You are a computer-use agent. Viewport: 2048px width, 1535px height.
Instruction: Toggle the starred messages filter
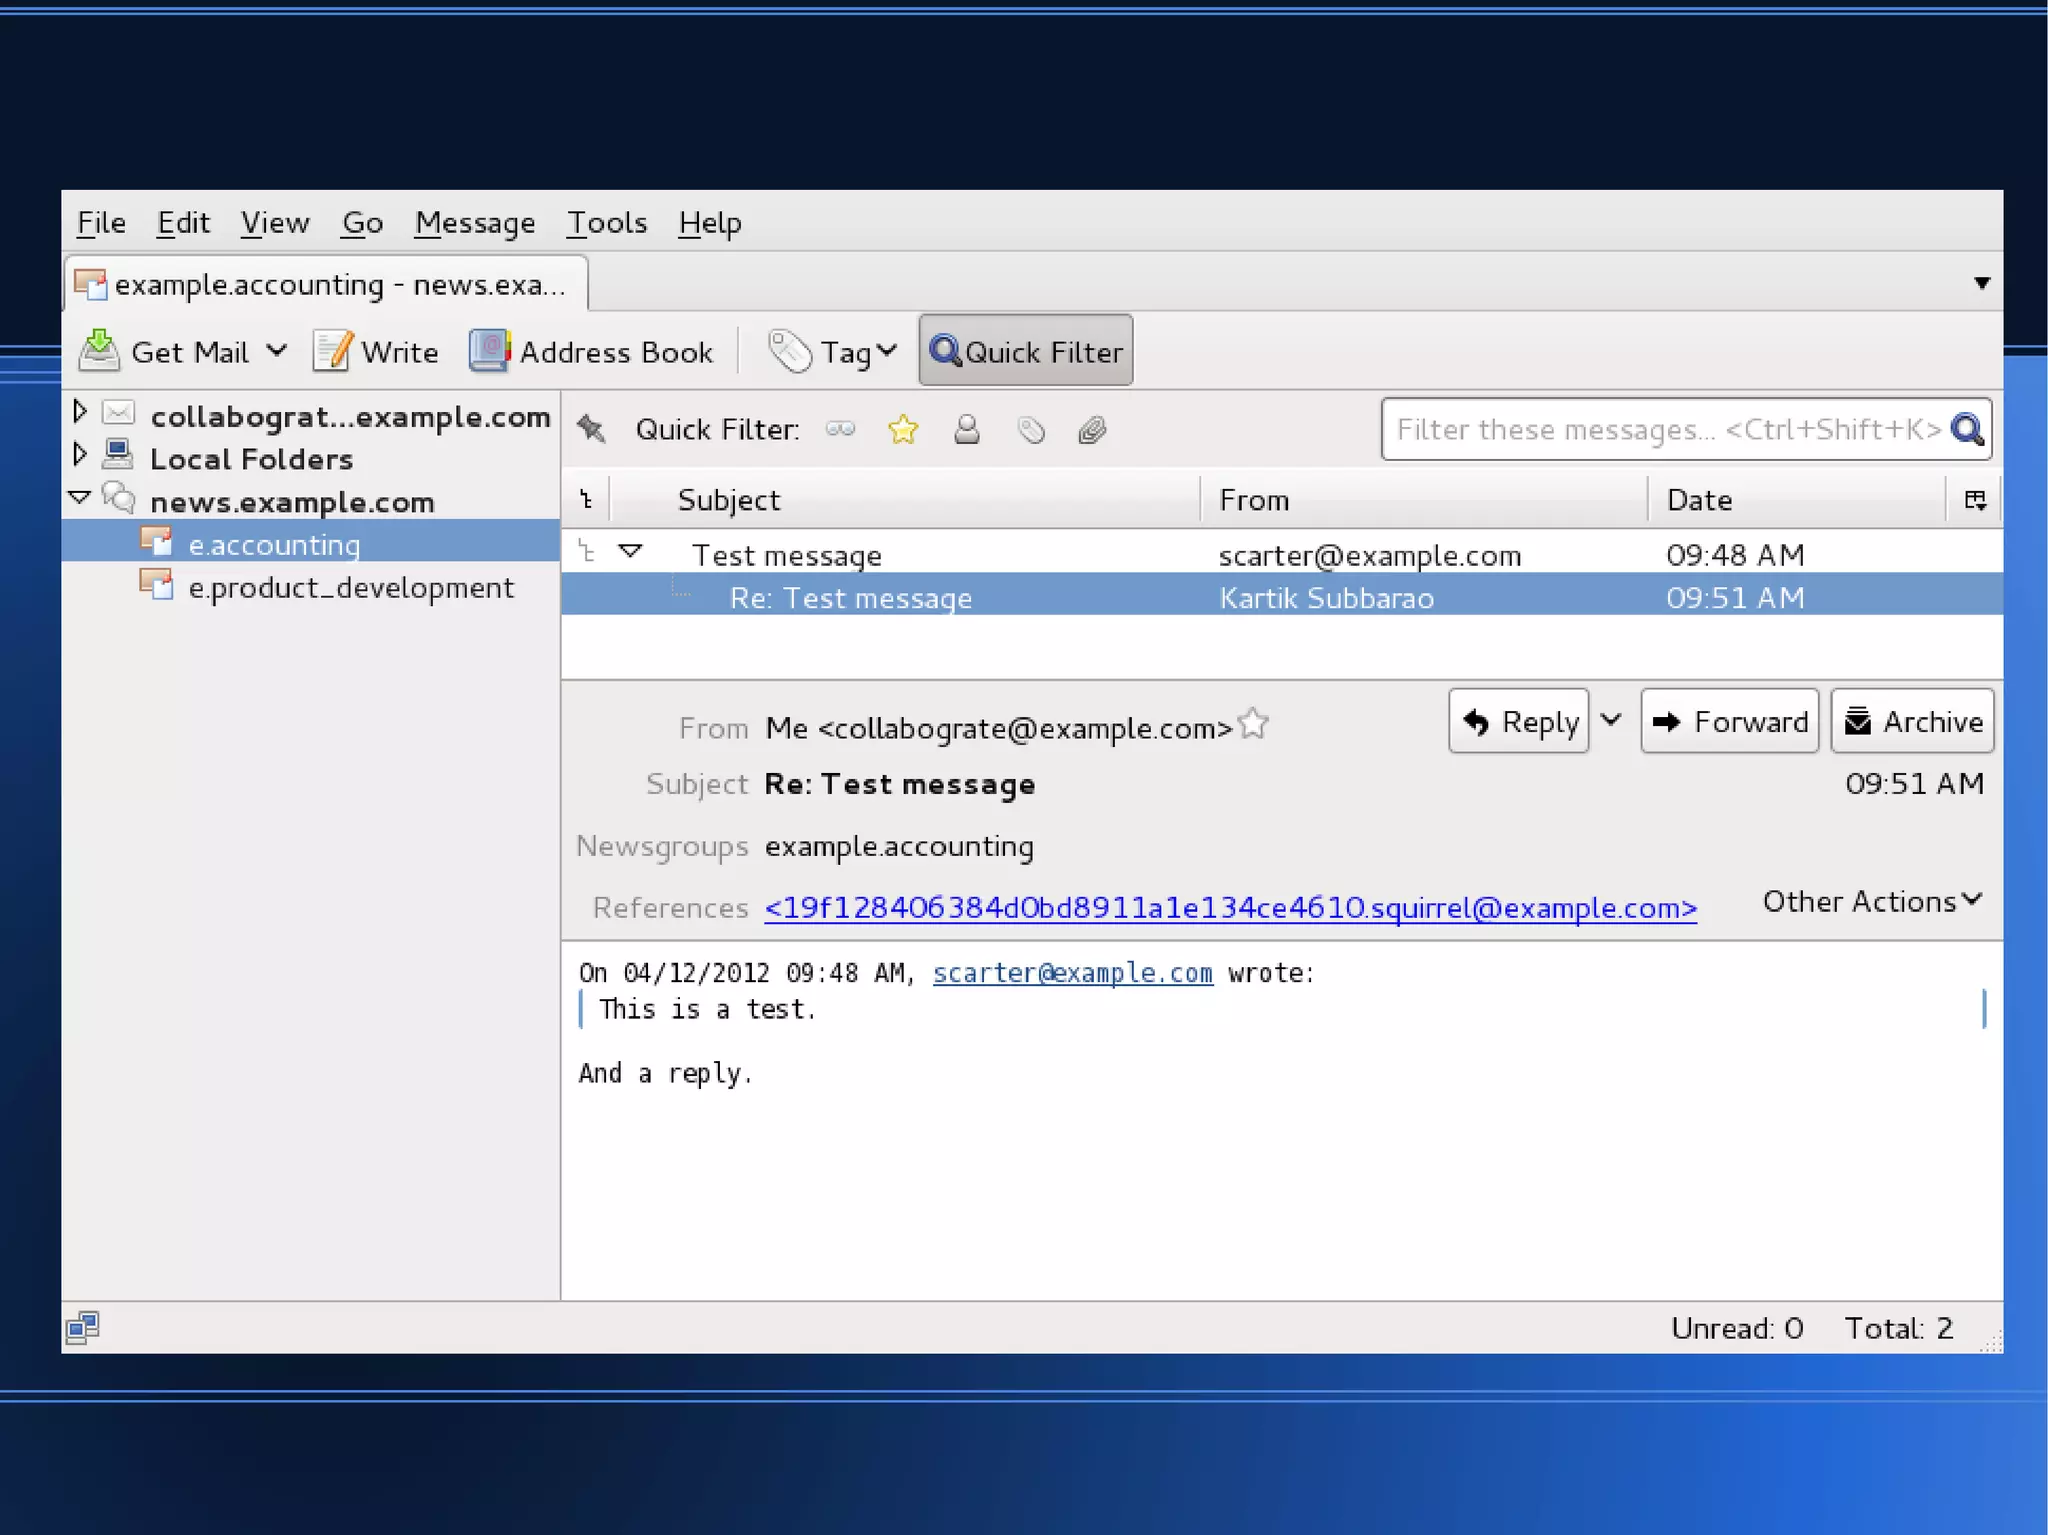pos(903,430)
